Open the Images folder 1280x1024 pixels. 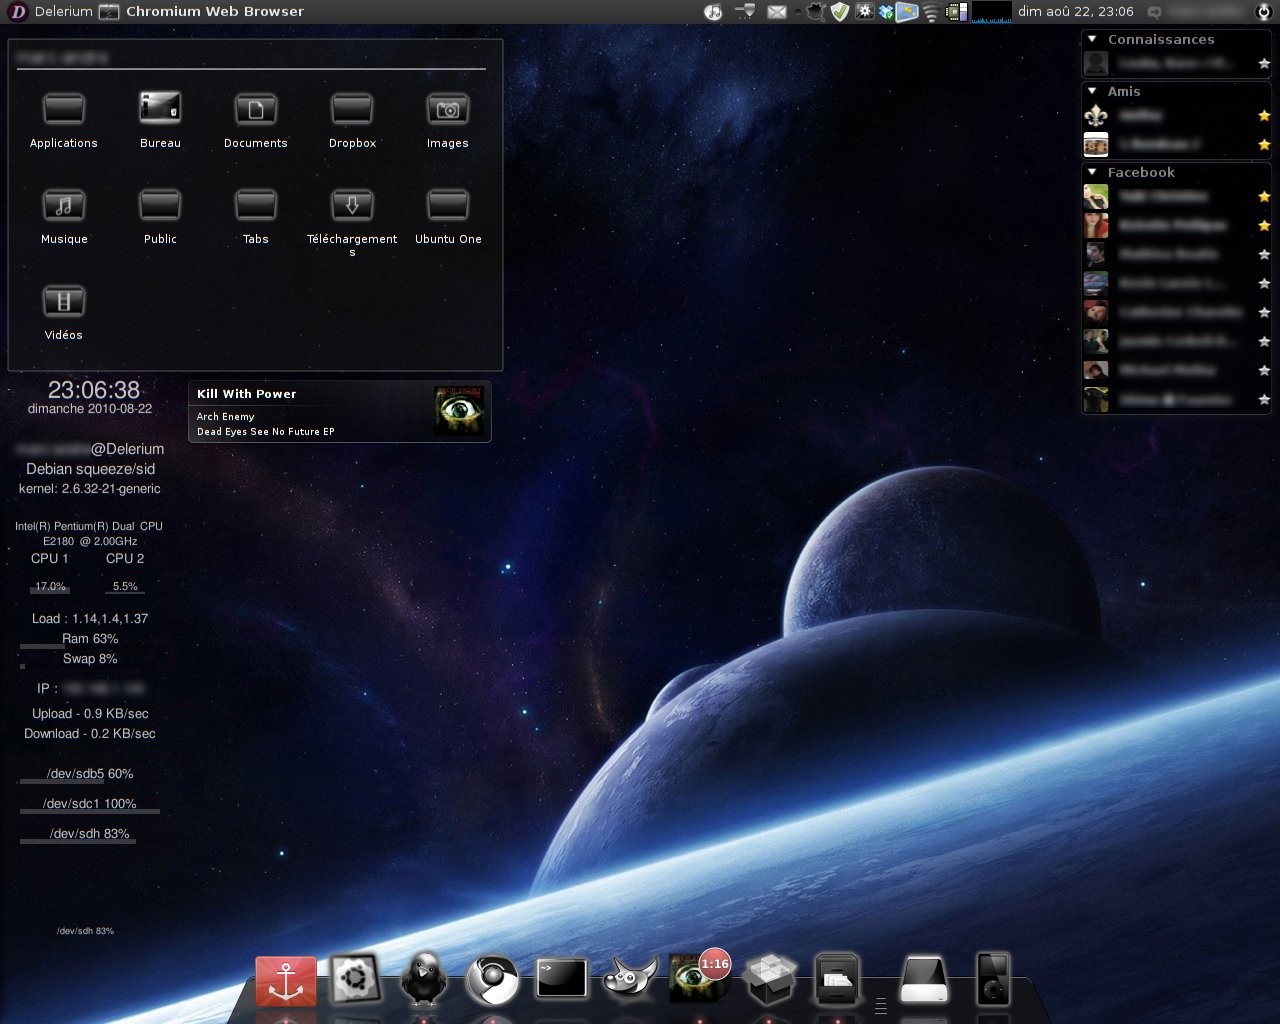tap(448, 121)
